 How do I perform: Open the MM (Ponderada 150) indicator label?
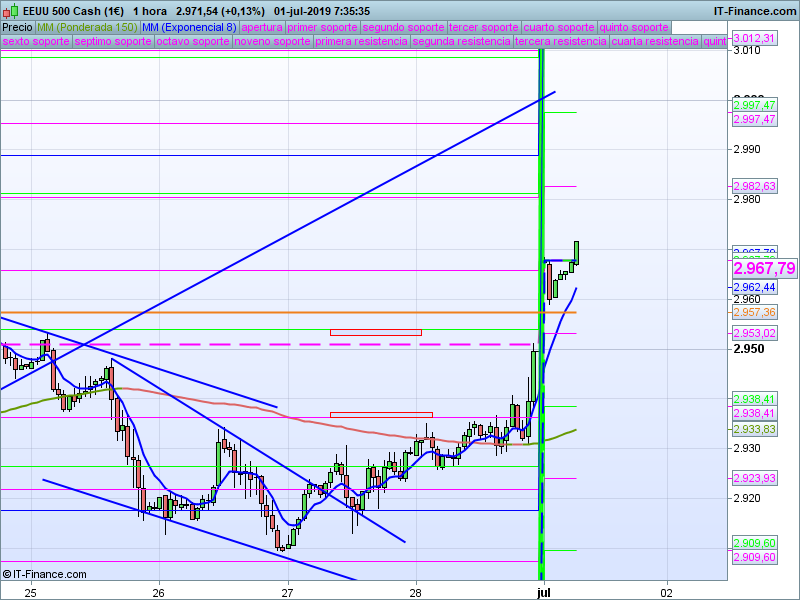click(x=87, y=27)
